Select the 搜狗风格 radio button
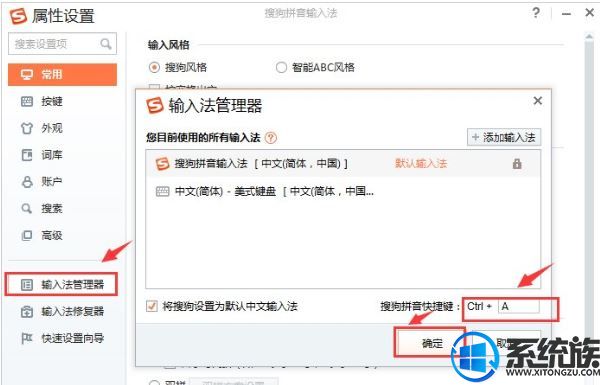Image resolution: width=600 pixels, height=385 pixels. click(x=154, y=68)
